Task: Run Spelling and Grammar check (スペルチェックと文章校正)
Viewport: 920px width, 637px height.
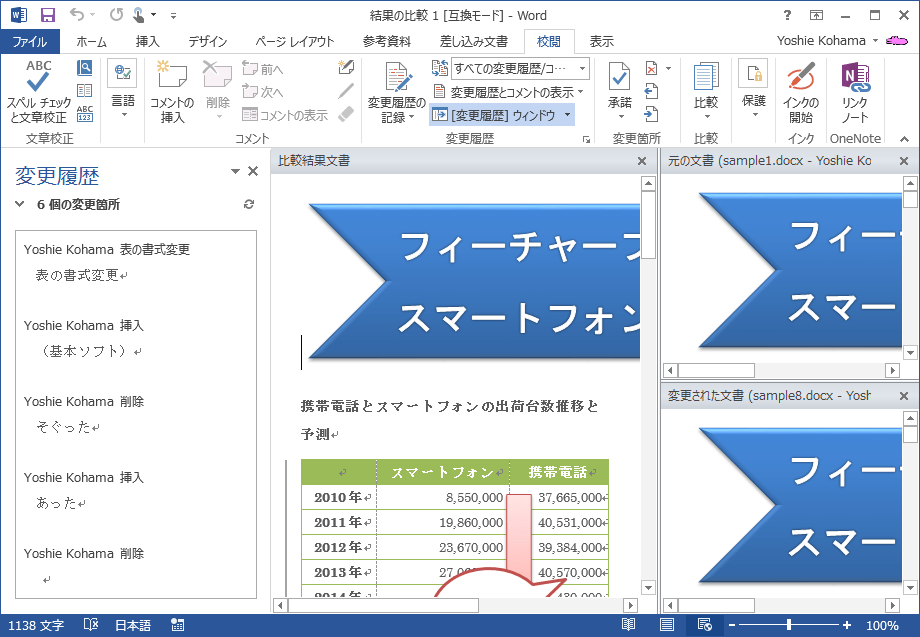Action: tap(39, 91)
